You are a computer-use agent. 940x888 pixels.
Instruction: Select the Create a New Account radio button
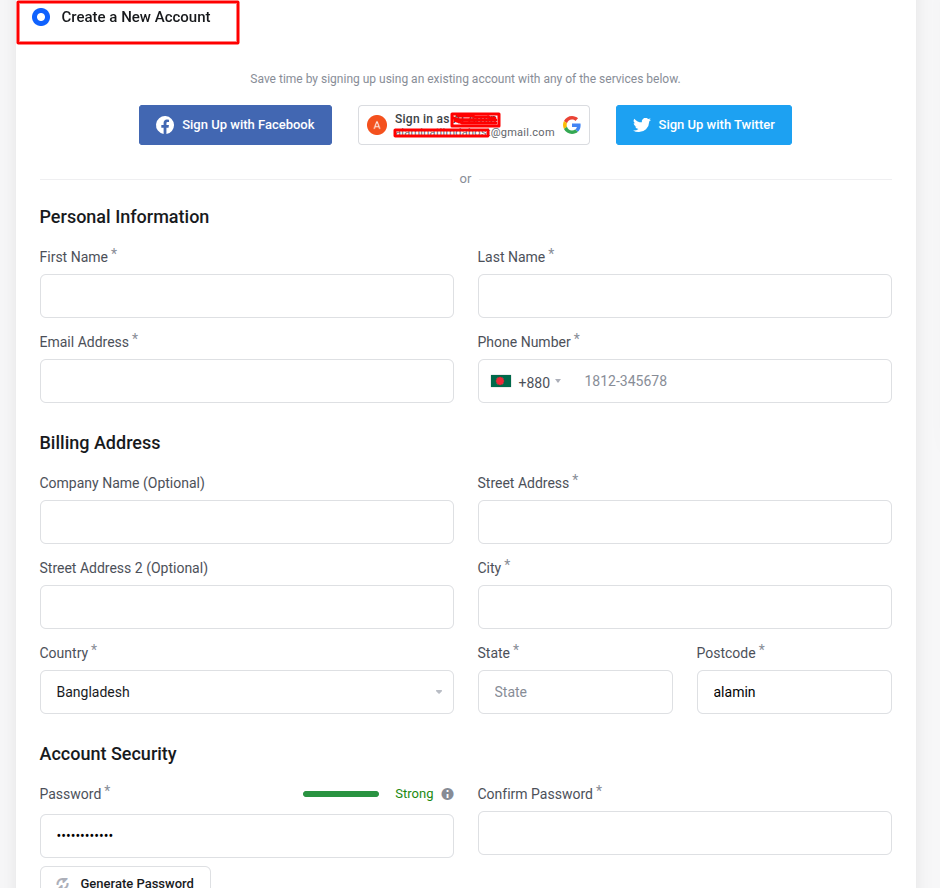coord(41,17)
